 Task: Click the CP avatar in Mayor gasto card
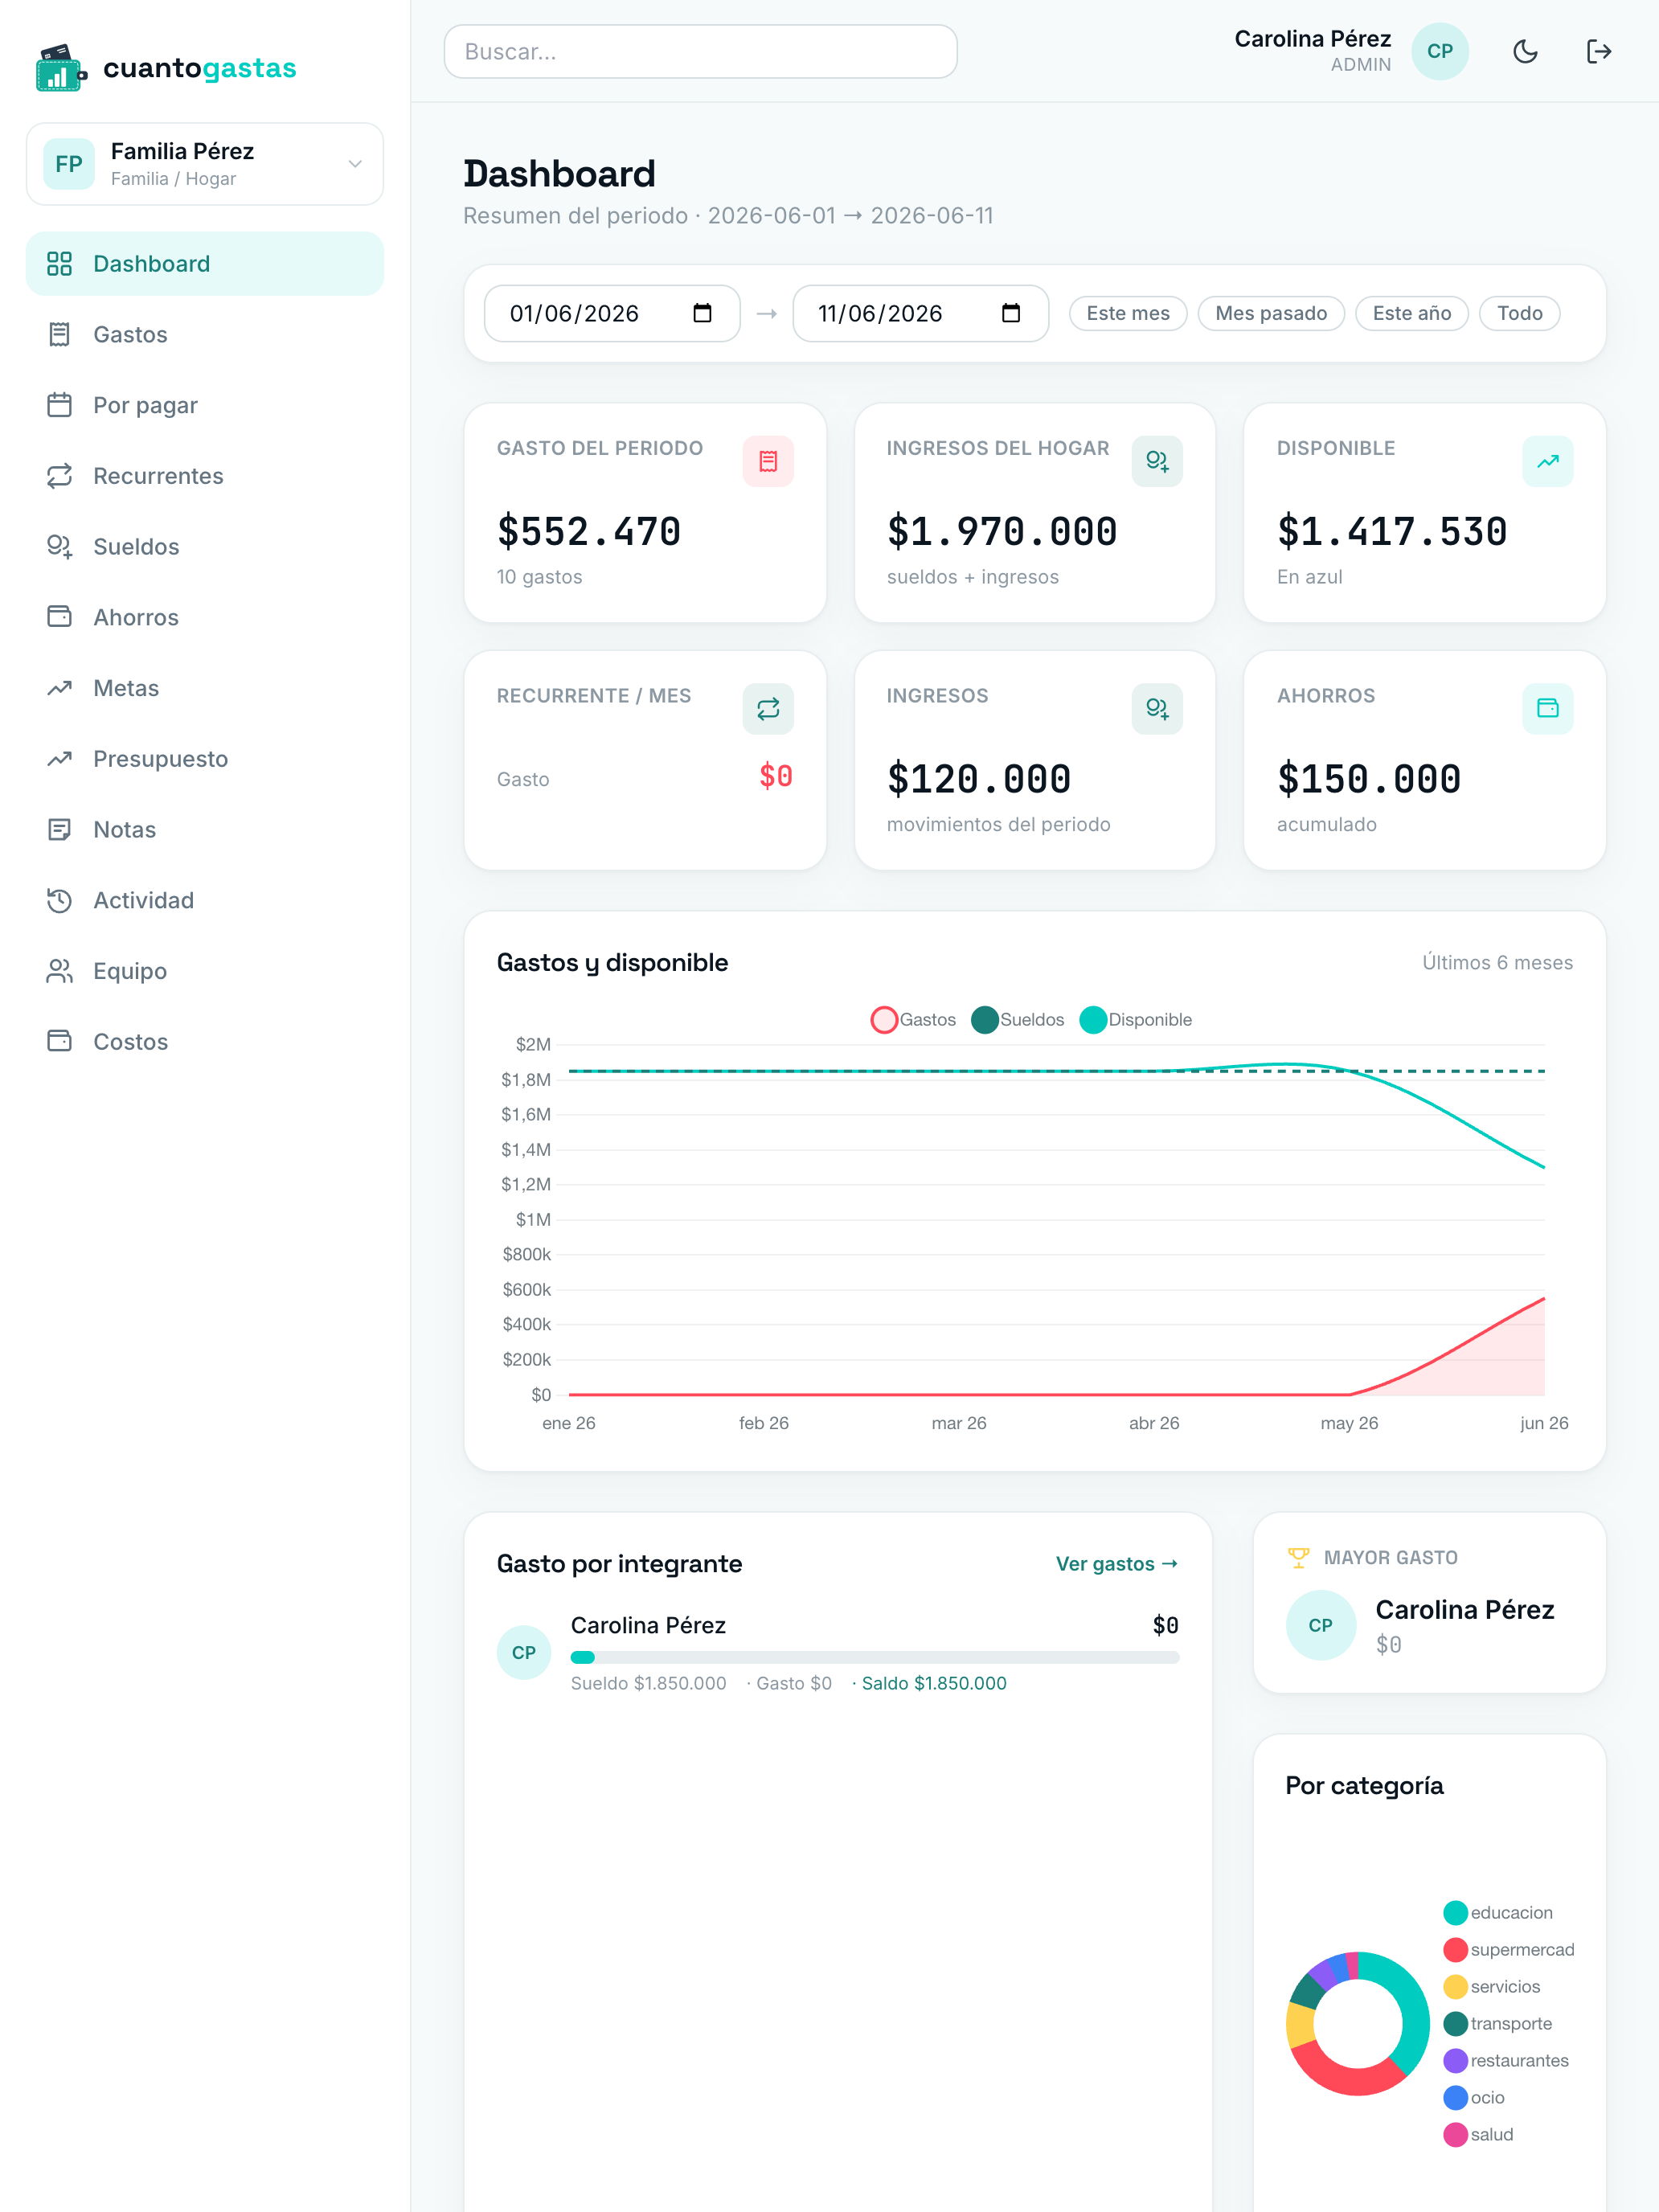[x=1321, y=1625]
